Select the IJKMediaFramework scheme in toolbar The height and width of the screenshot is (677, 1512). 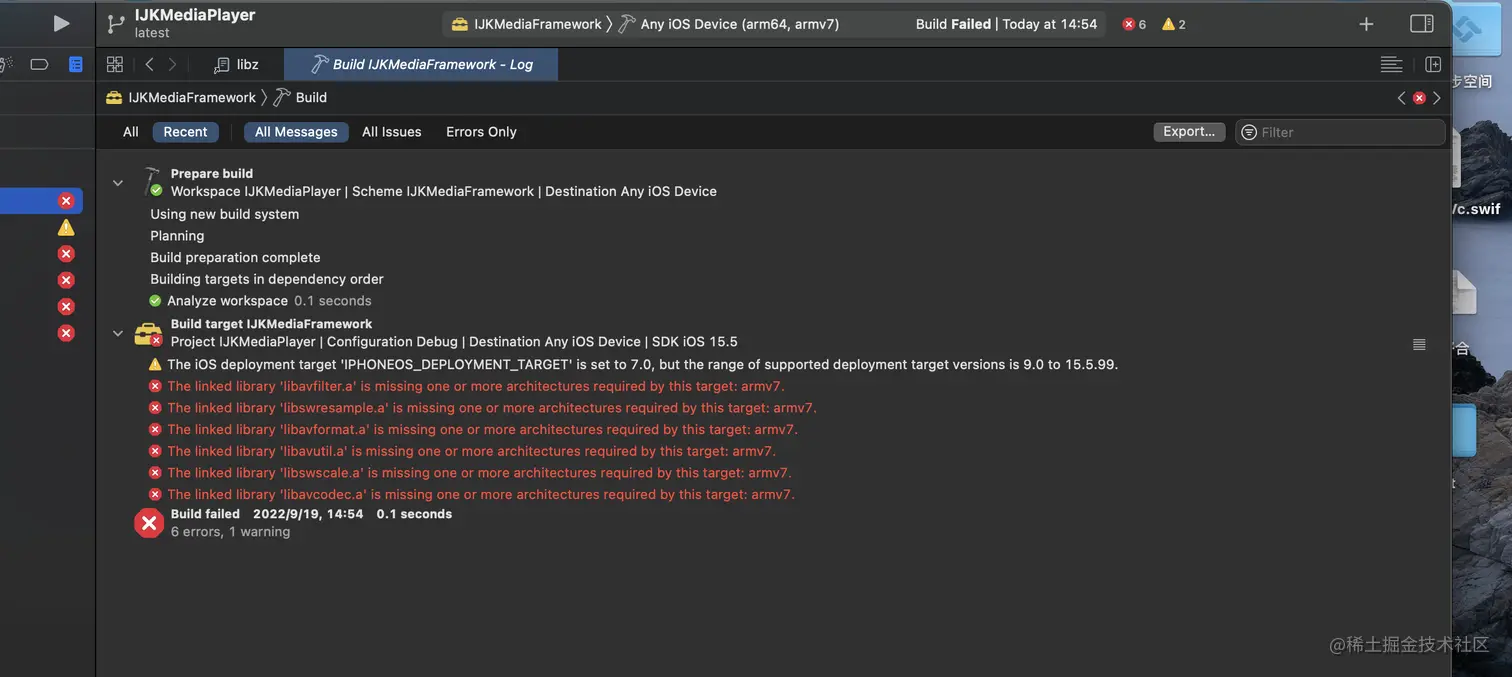coord(527,24)
